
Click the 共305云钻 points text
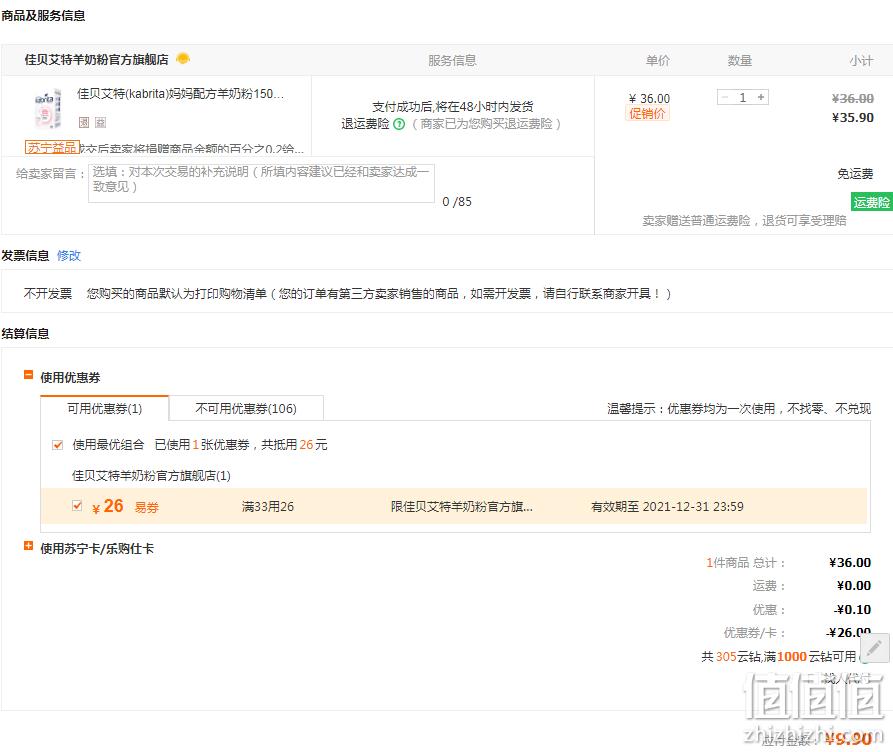(x=778, y=657)
